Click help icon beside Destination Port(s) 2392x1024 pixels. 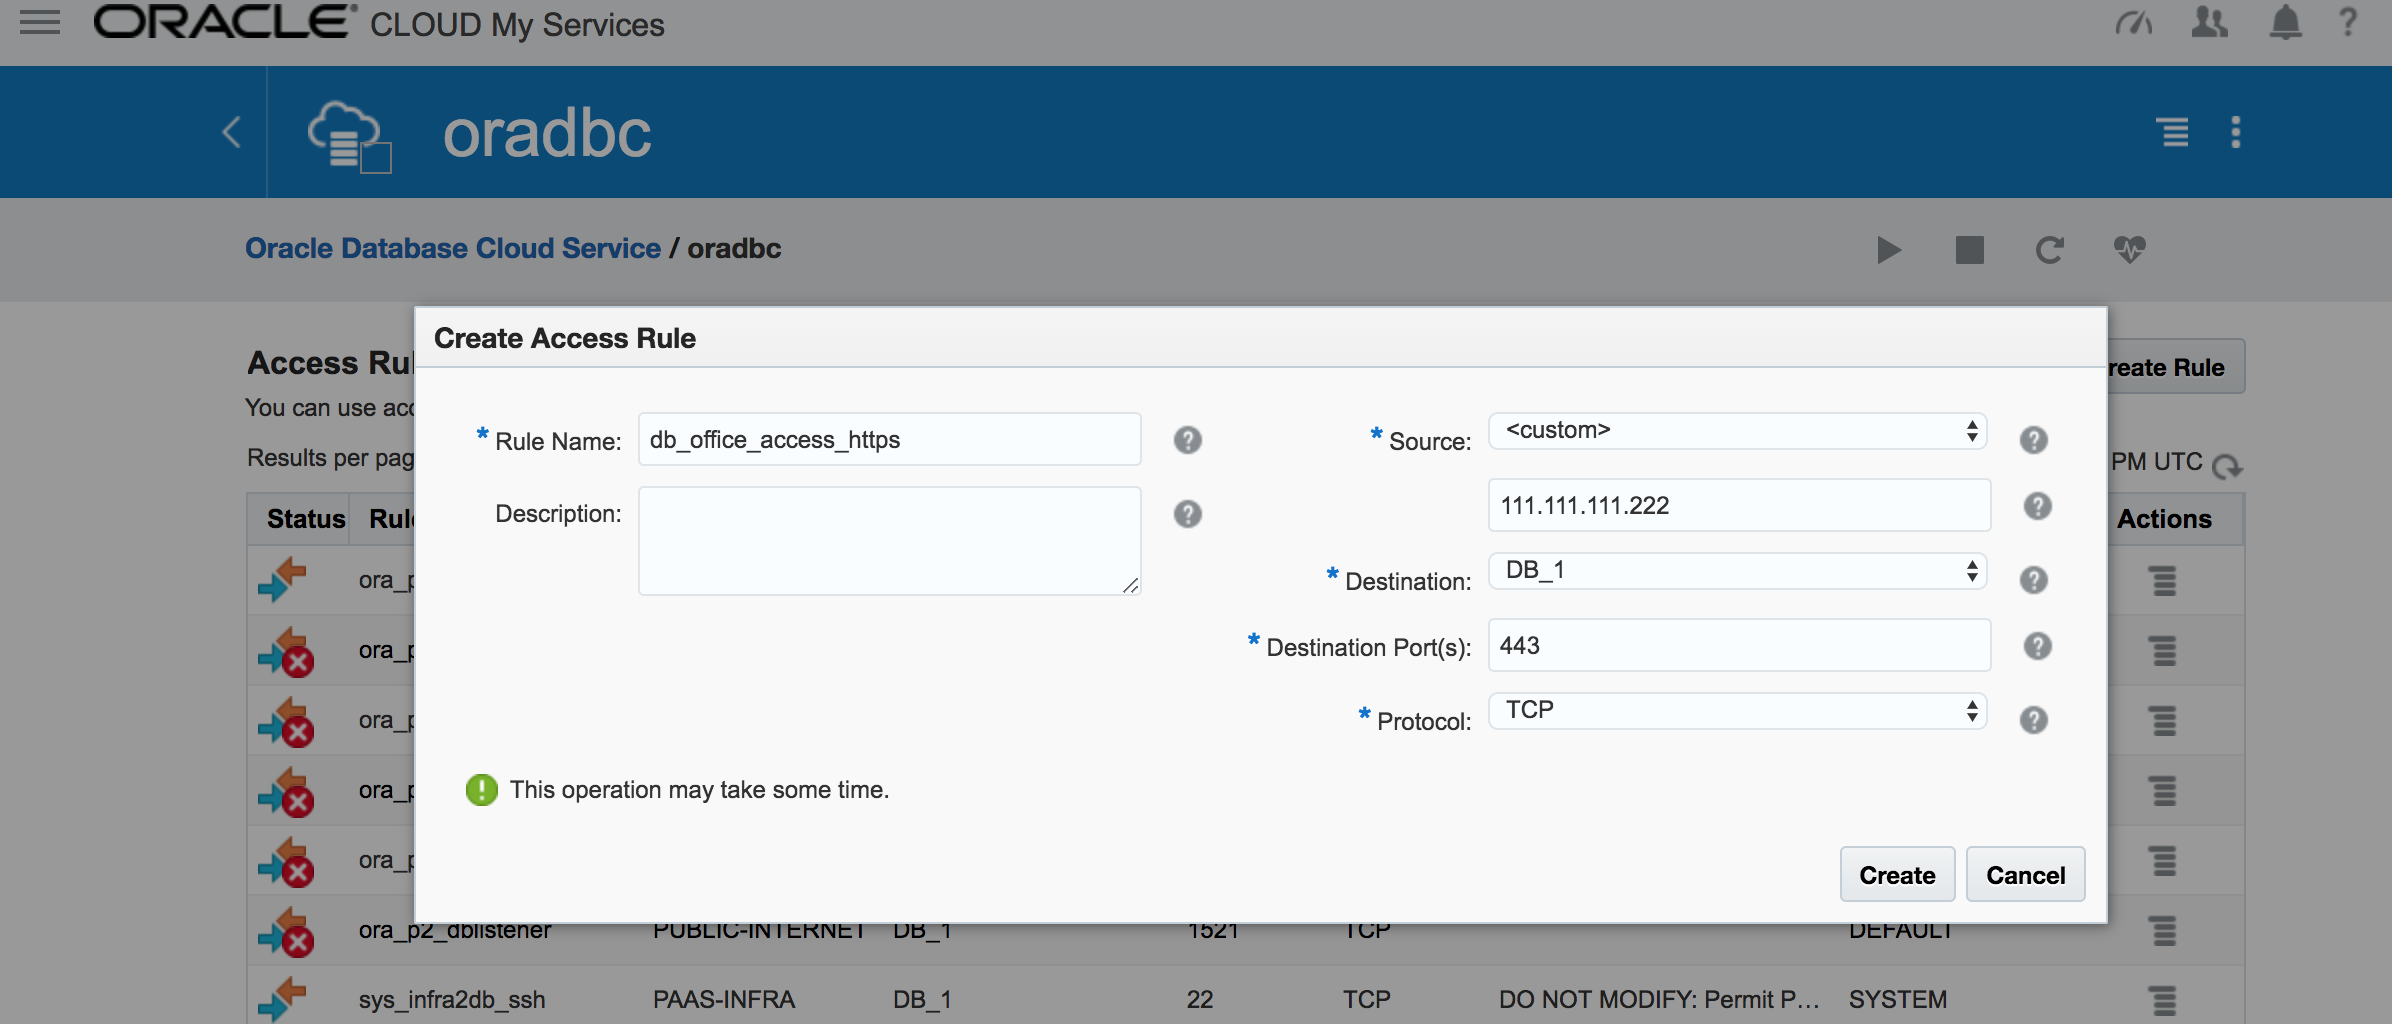click(x=2037, y=646)
